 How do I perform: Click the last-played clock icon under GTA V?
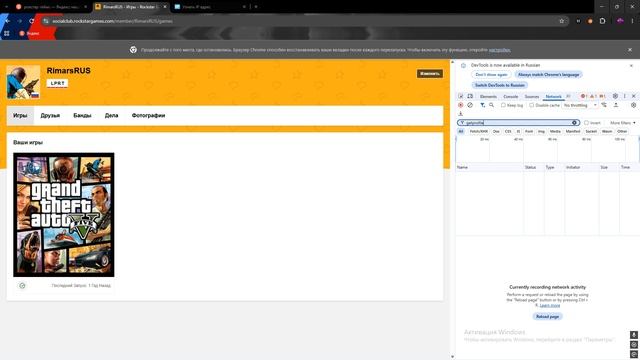tap(22, 286)
